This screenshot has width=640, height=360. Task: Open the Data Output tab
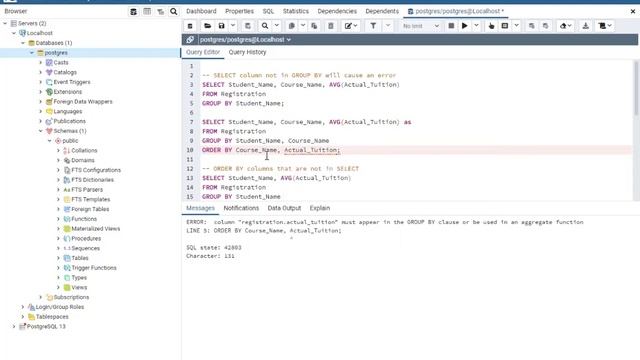point(284,208)
